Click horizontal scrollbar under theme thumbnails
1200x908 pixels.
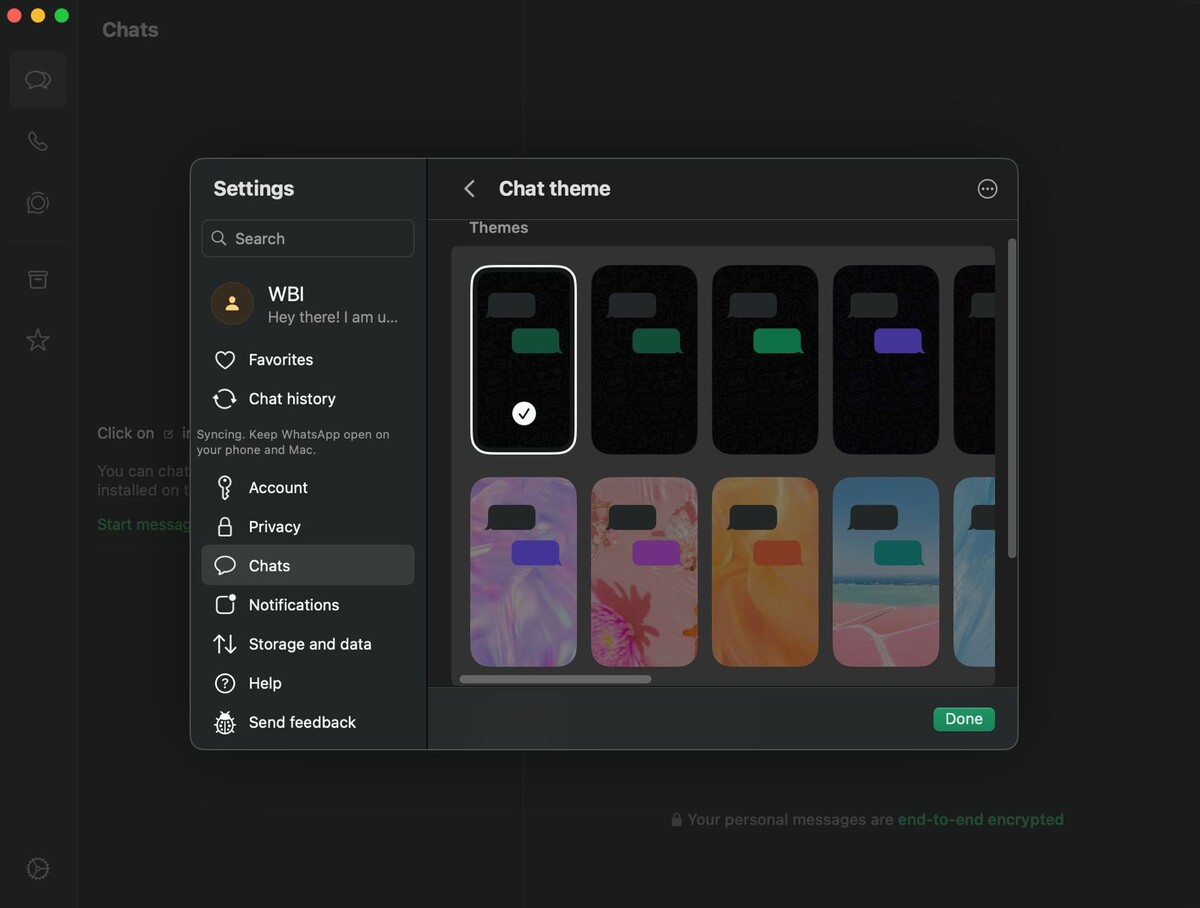click(555, 679)
